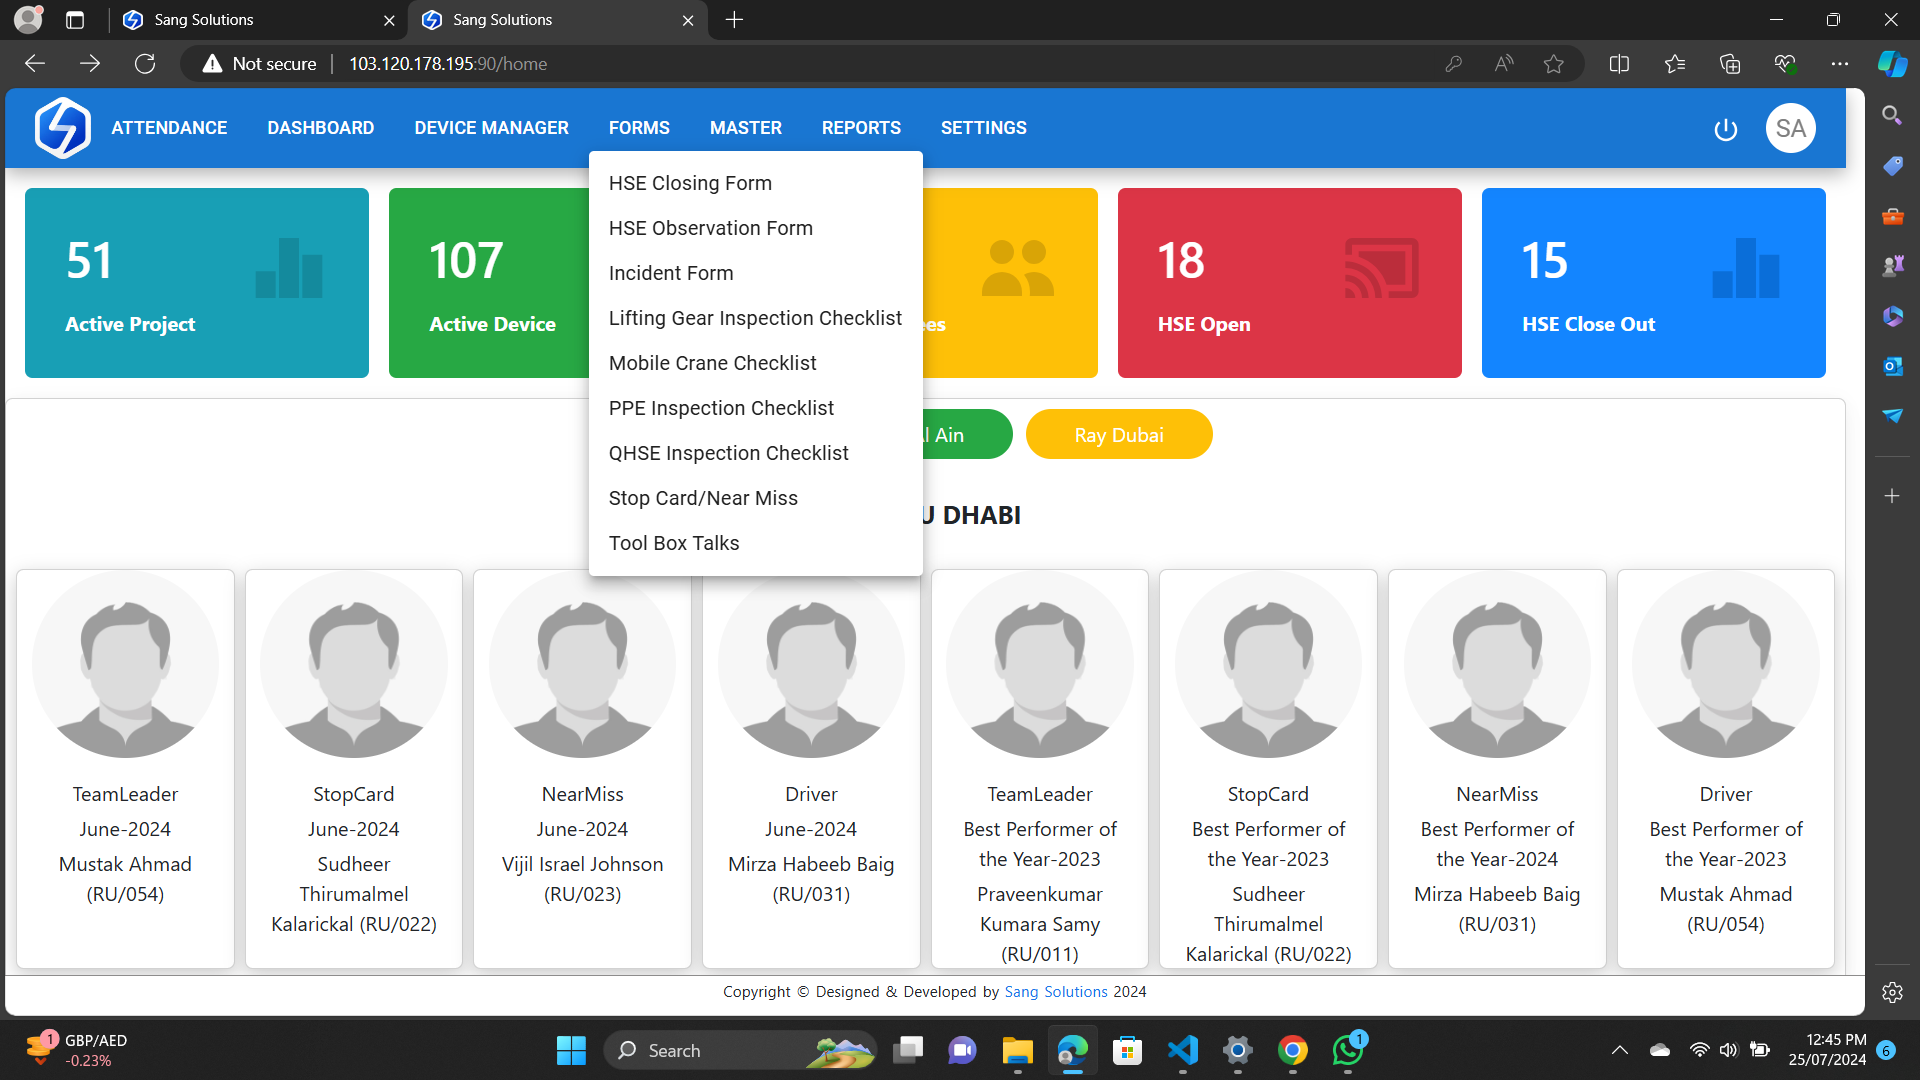Viewport: 1920px width, 1080px height.
Task: Click the Ray Dubai button
Action: tap(1118, 435)
